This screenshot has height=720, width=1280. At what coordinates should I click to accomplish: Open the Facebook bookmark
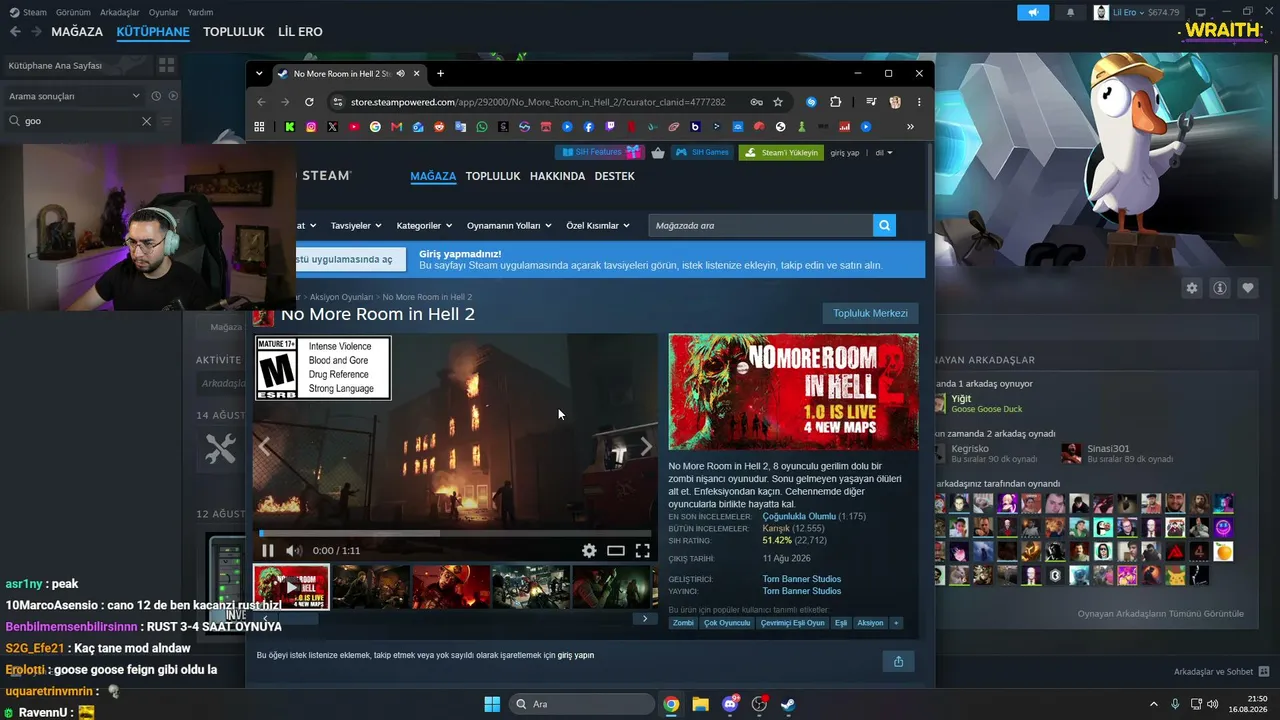(588, 127)
